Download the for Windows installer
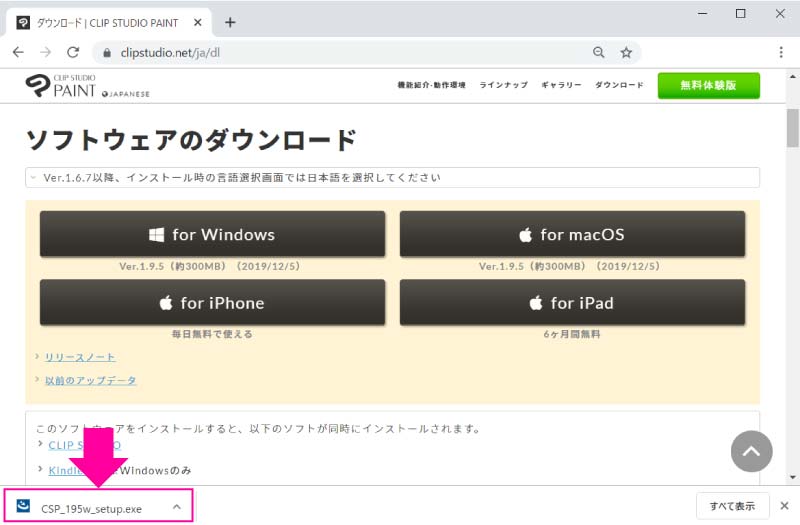This screenshot has width=800, height=525. click(212, 235)
